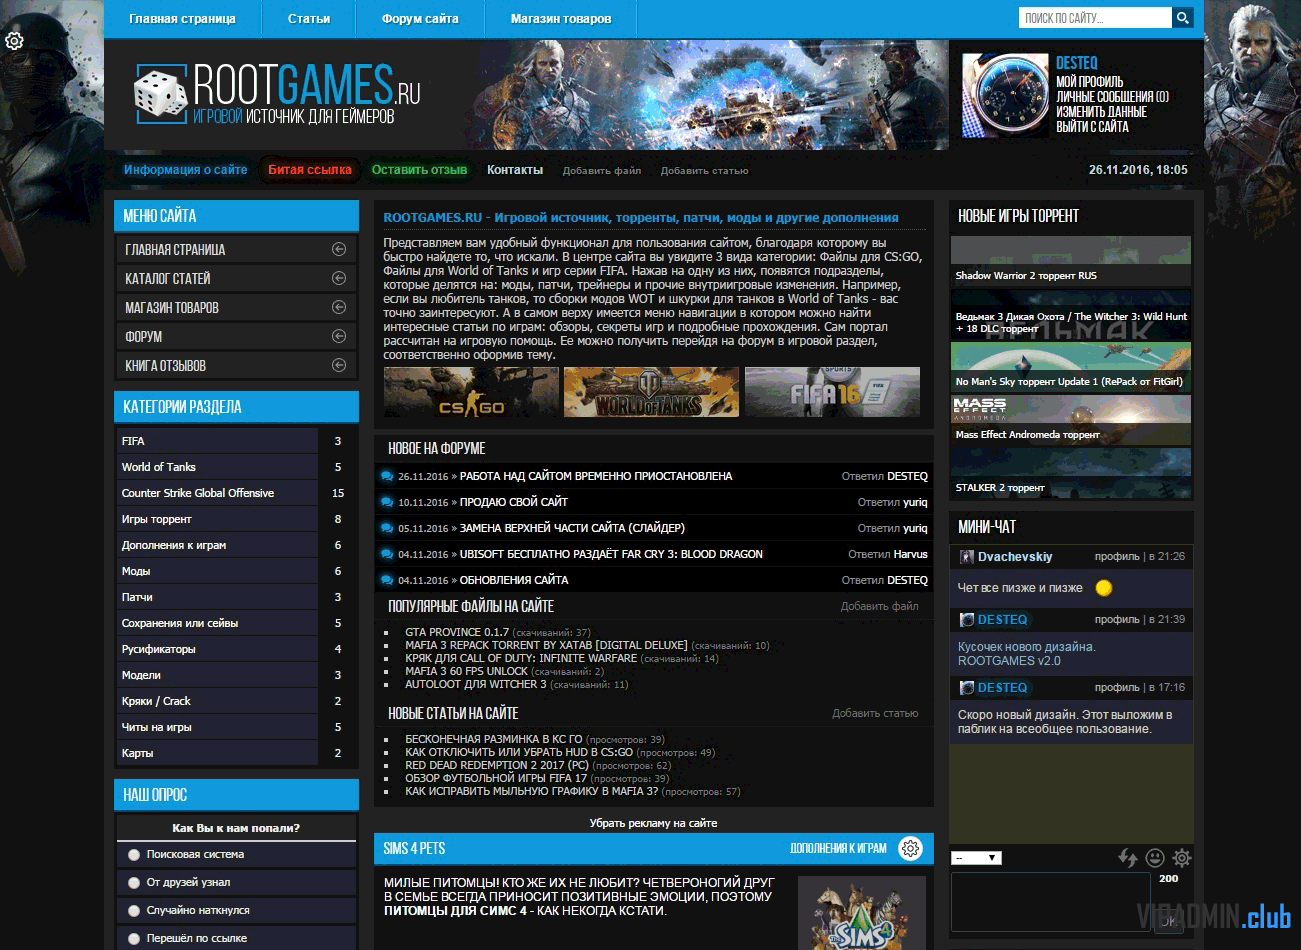Open Читы на игры category

pyautogui.click(x=157, y=727)
